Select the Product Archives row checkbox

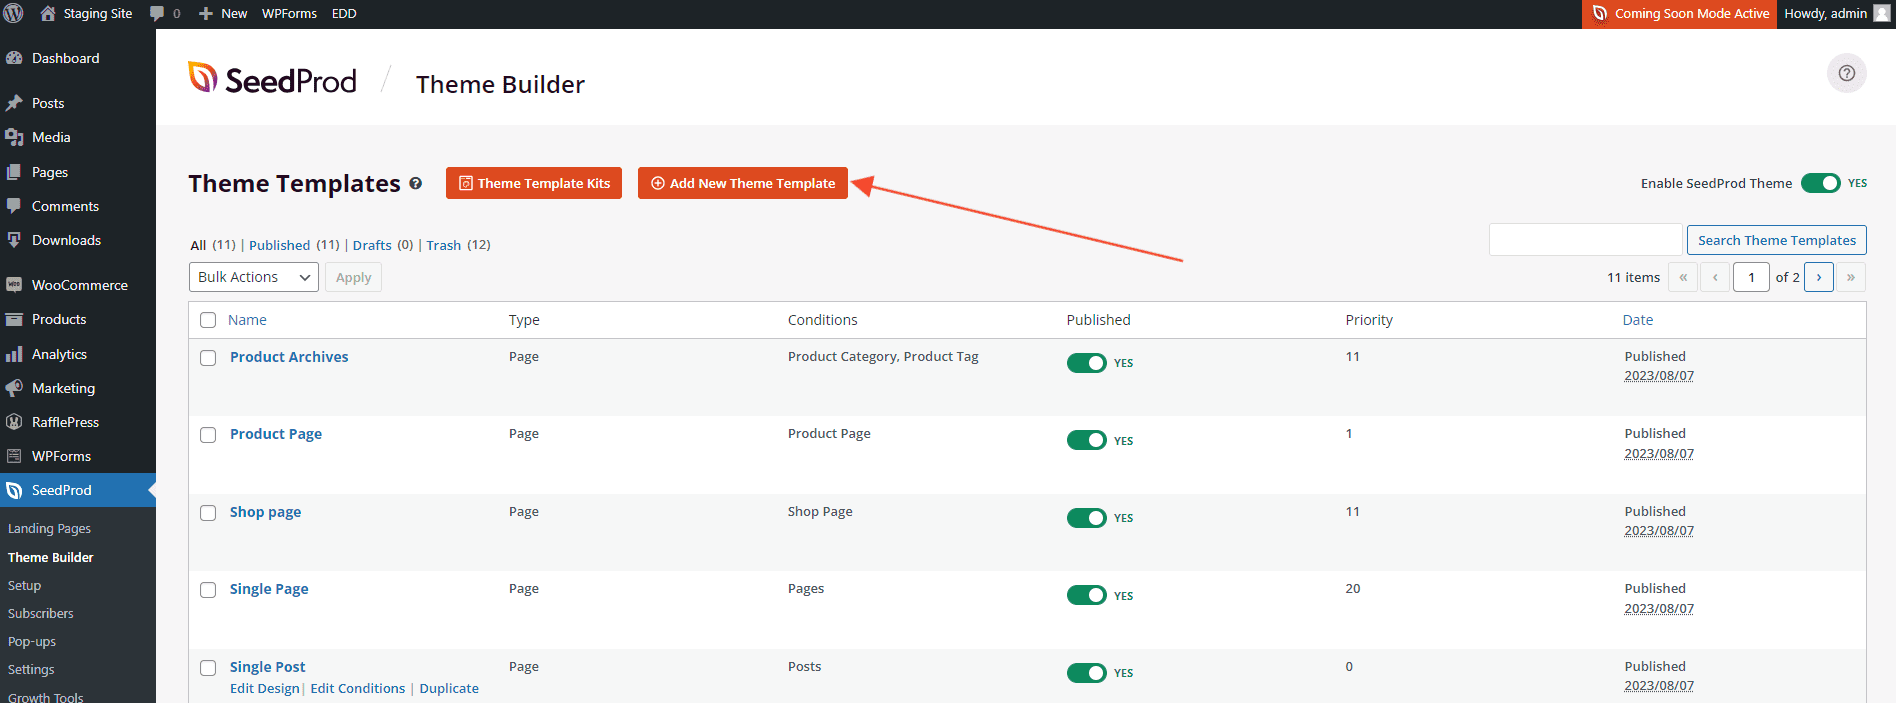point(208,358)
